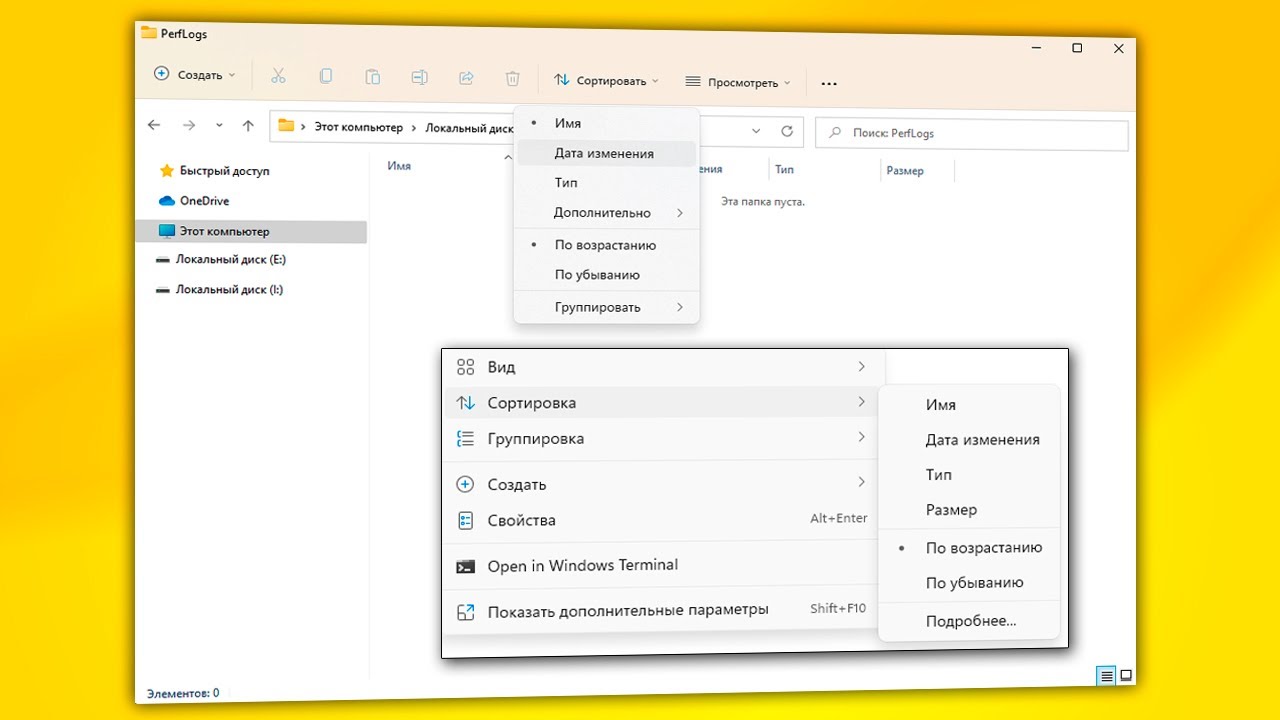Click the Rename icon in toolbar
Screen dimensions: 1280x720
(419, 77)
